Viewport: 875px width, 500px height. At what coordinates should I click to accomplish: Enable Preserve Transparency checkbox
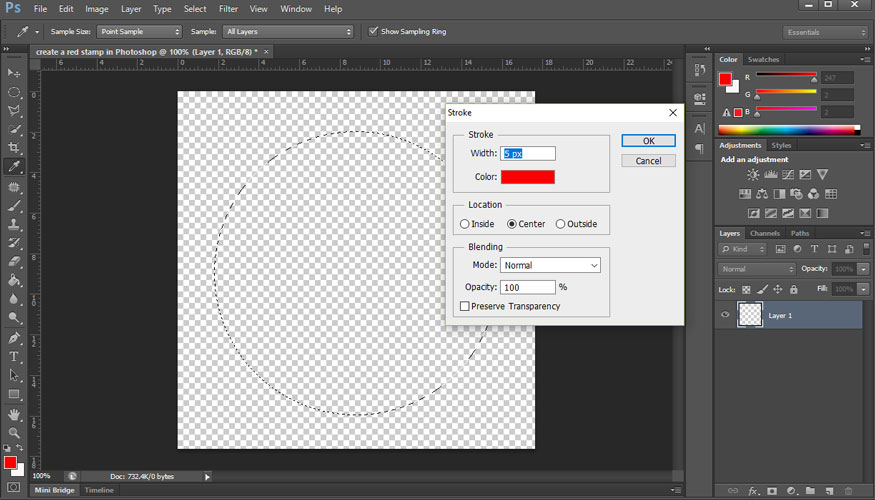click(x=465, y=306)
